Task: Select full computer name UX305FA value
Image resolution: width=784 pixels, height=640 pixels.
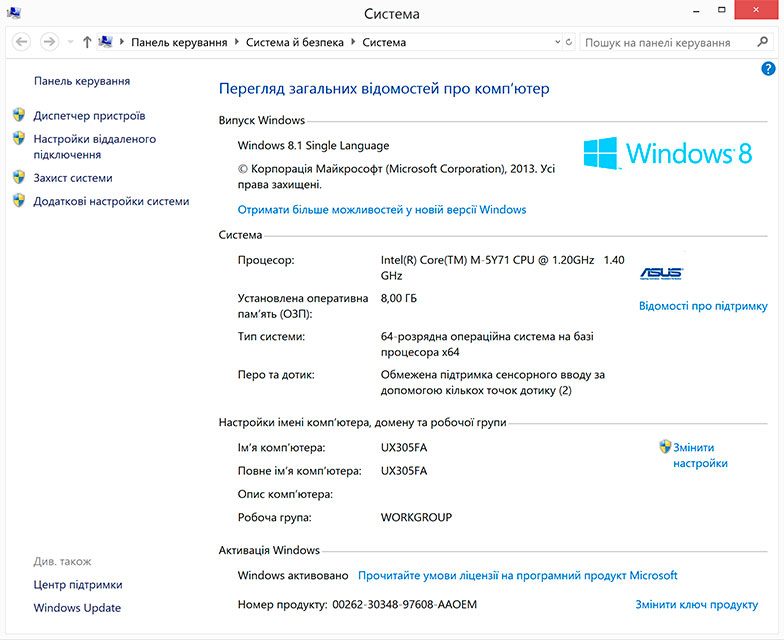Action: [404, 471]
